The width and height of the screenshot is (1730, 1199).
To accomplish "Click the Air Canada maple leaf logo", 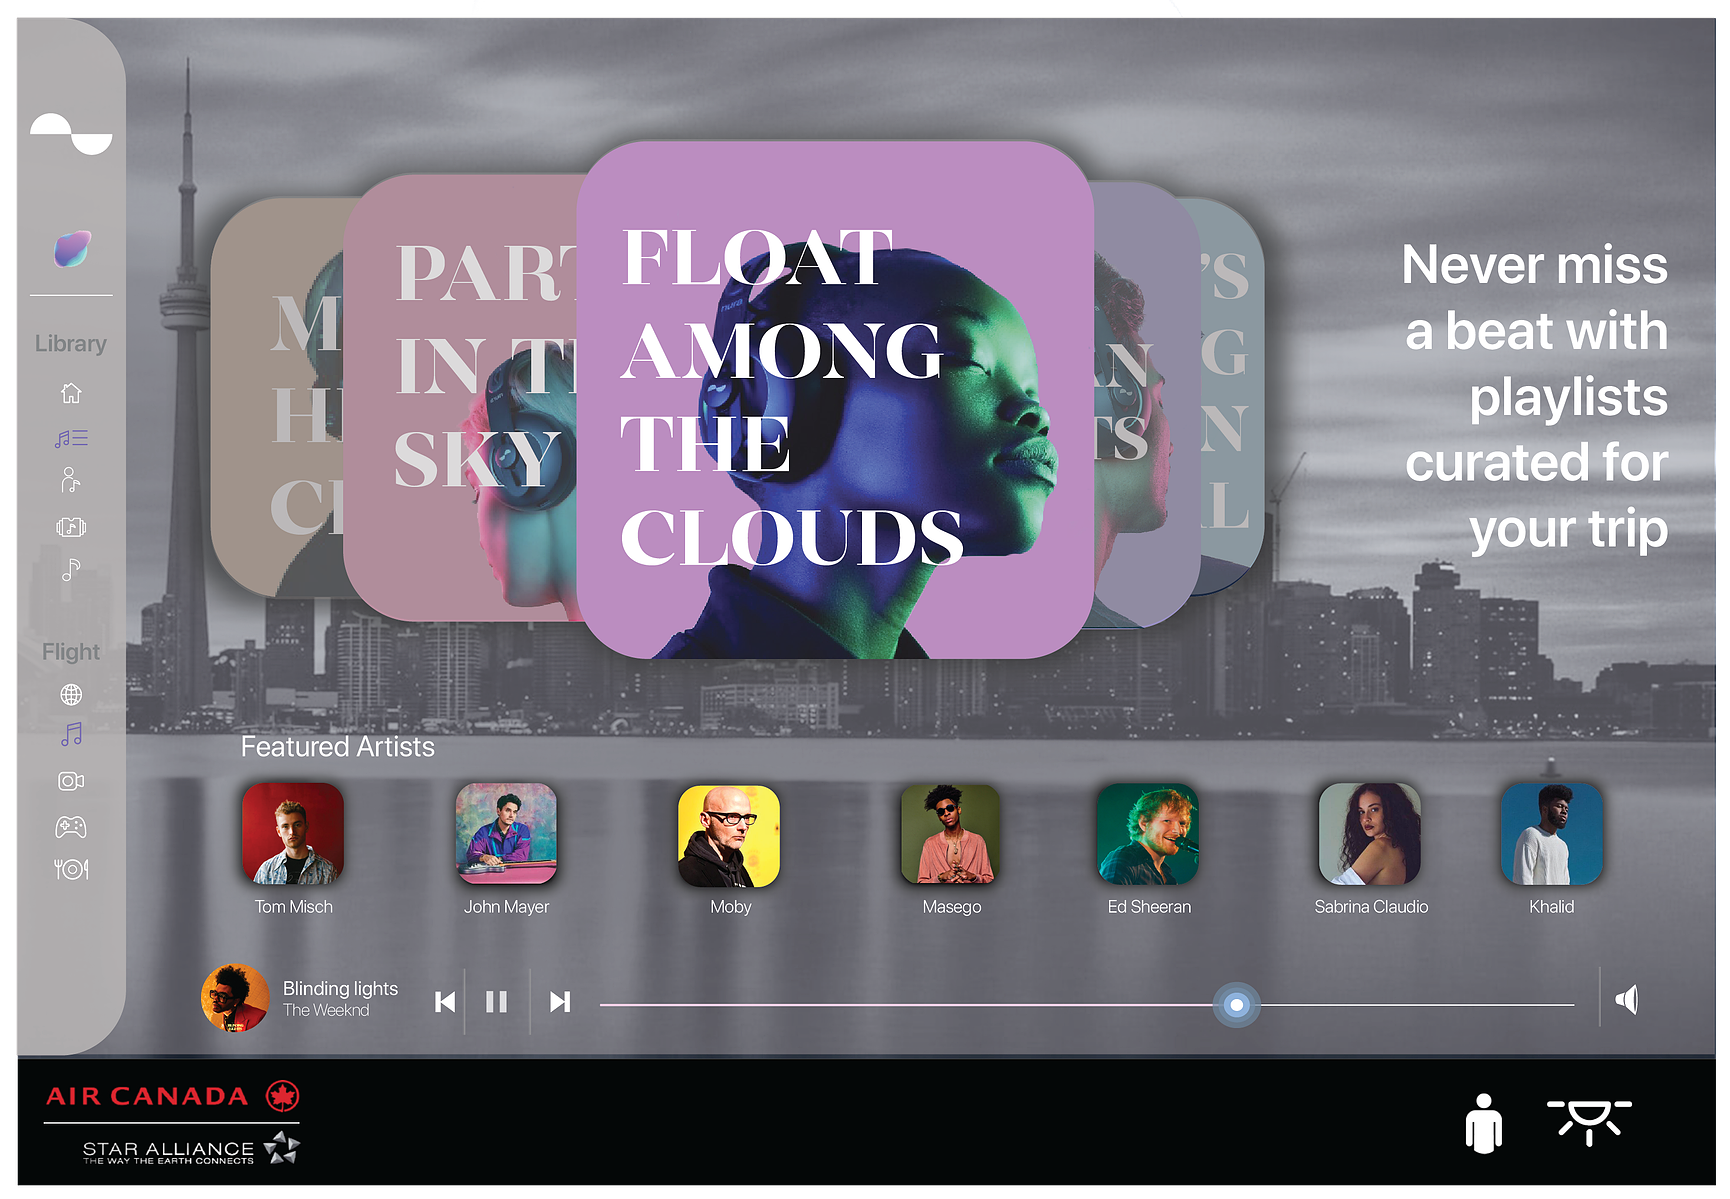I will point(283,1096).
